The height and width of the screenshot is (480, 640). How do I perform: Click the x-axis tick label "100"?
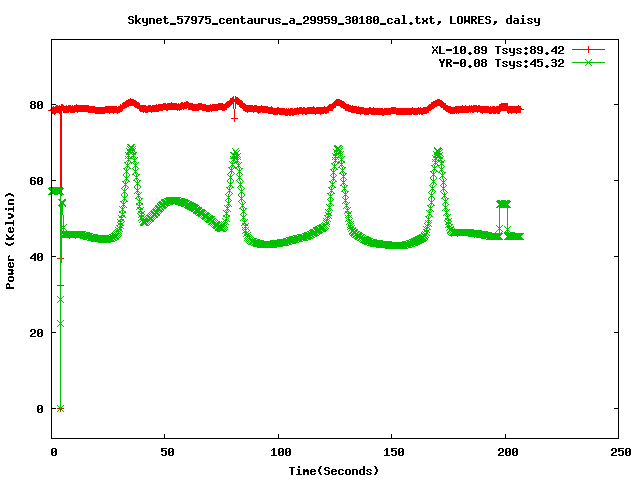click(280, 452)
